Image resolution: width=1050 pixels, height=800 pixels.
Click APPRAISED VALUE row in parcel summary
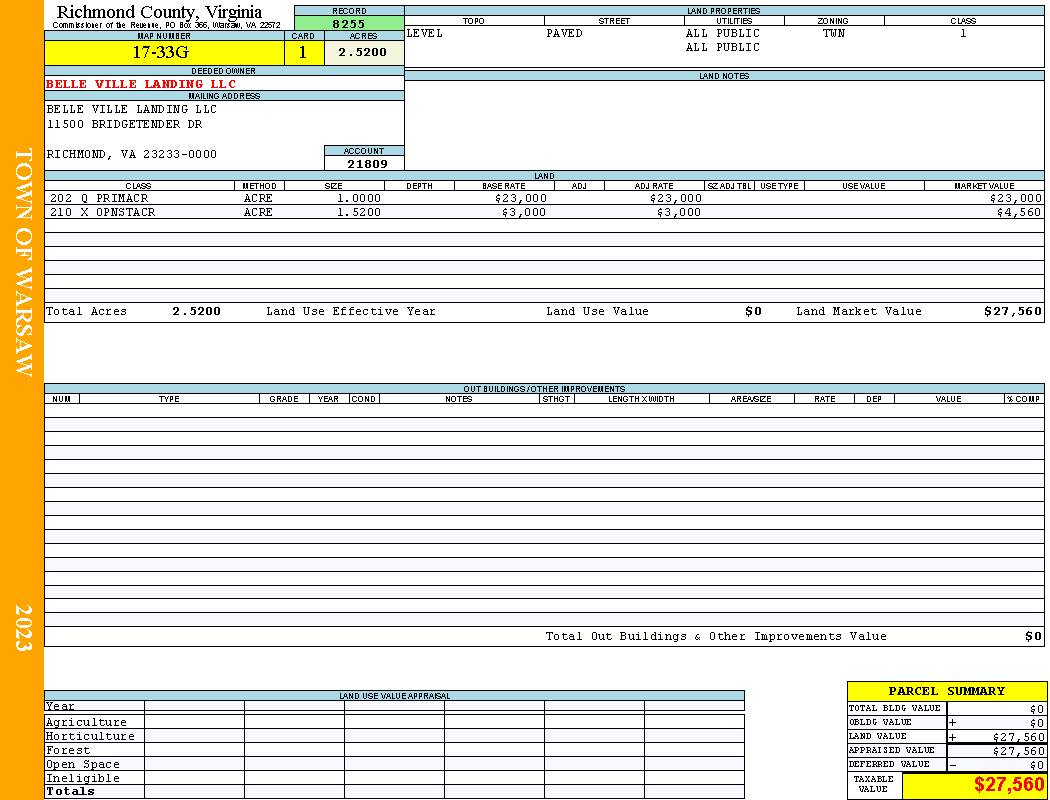tap(946, 750)
